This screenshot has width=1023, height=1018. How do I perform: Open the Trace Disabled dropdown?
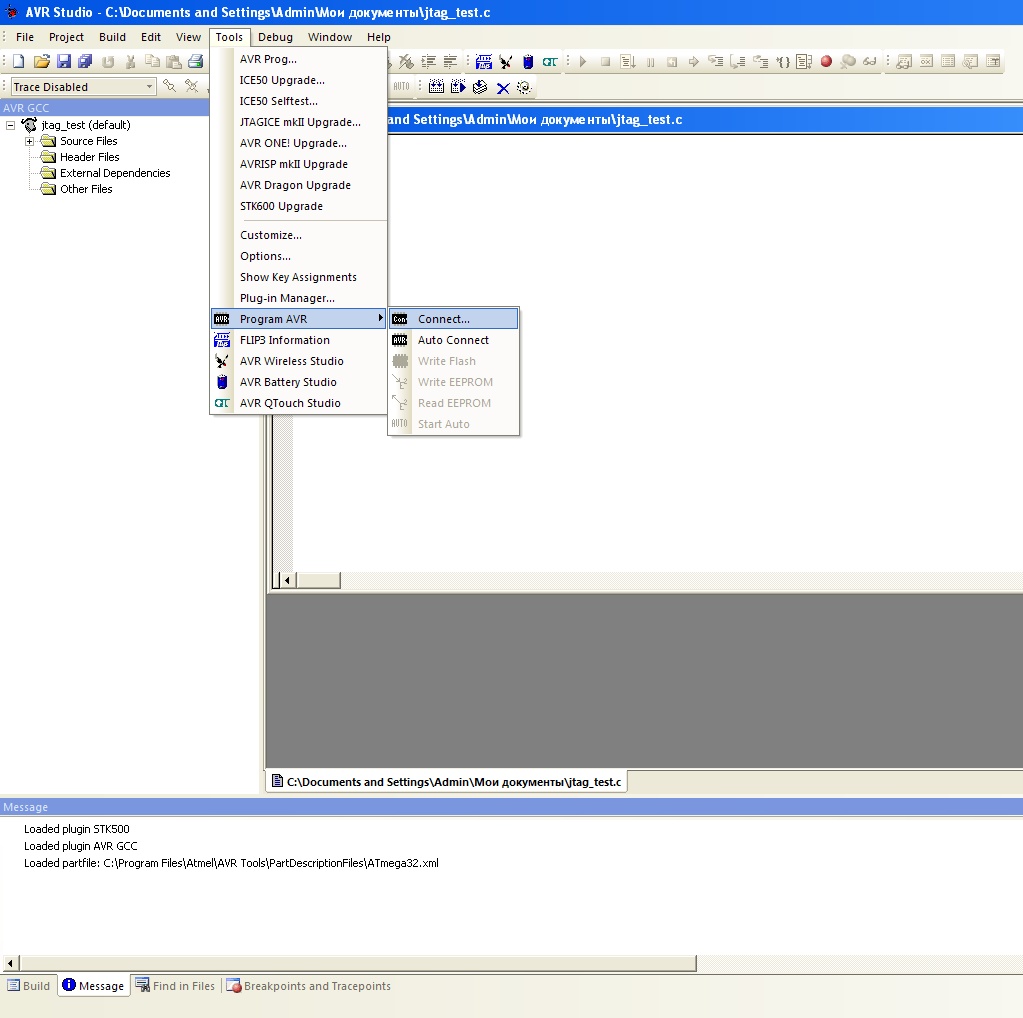(x=149, y=86)
